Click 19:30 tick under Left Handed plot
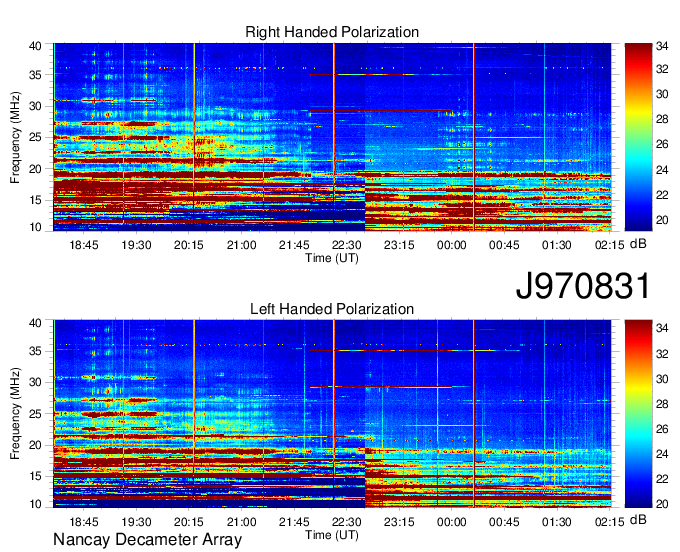 click(136, 523)
